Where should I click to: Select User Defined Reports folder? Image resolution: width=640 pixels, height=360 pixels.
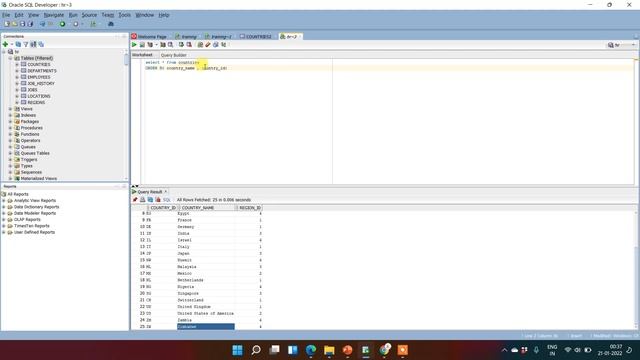click(x=34, y=232)
